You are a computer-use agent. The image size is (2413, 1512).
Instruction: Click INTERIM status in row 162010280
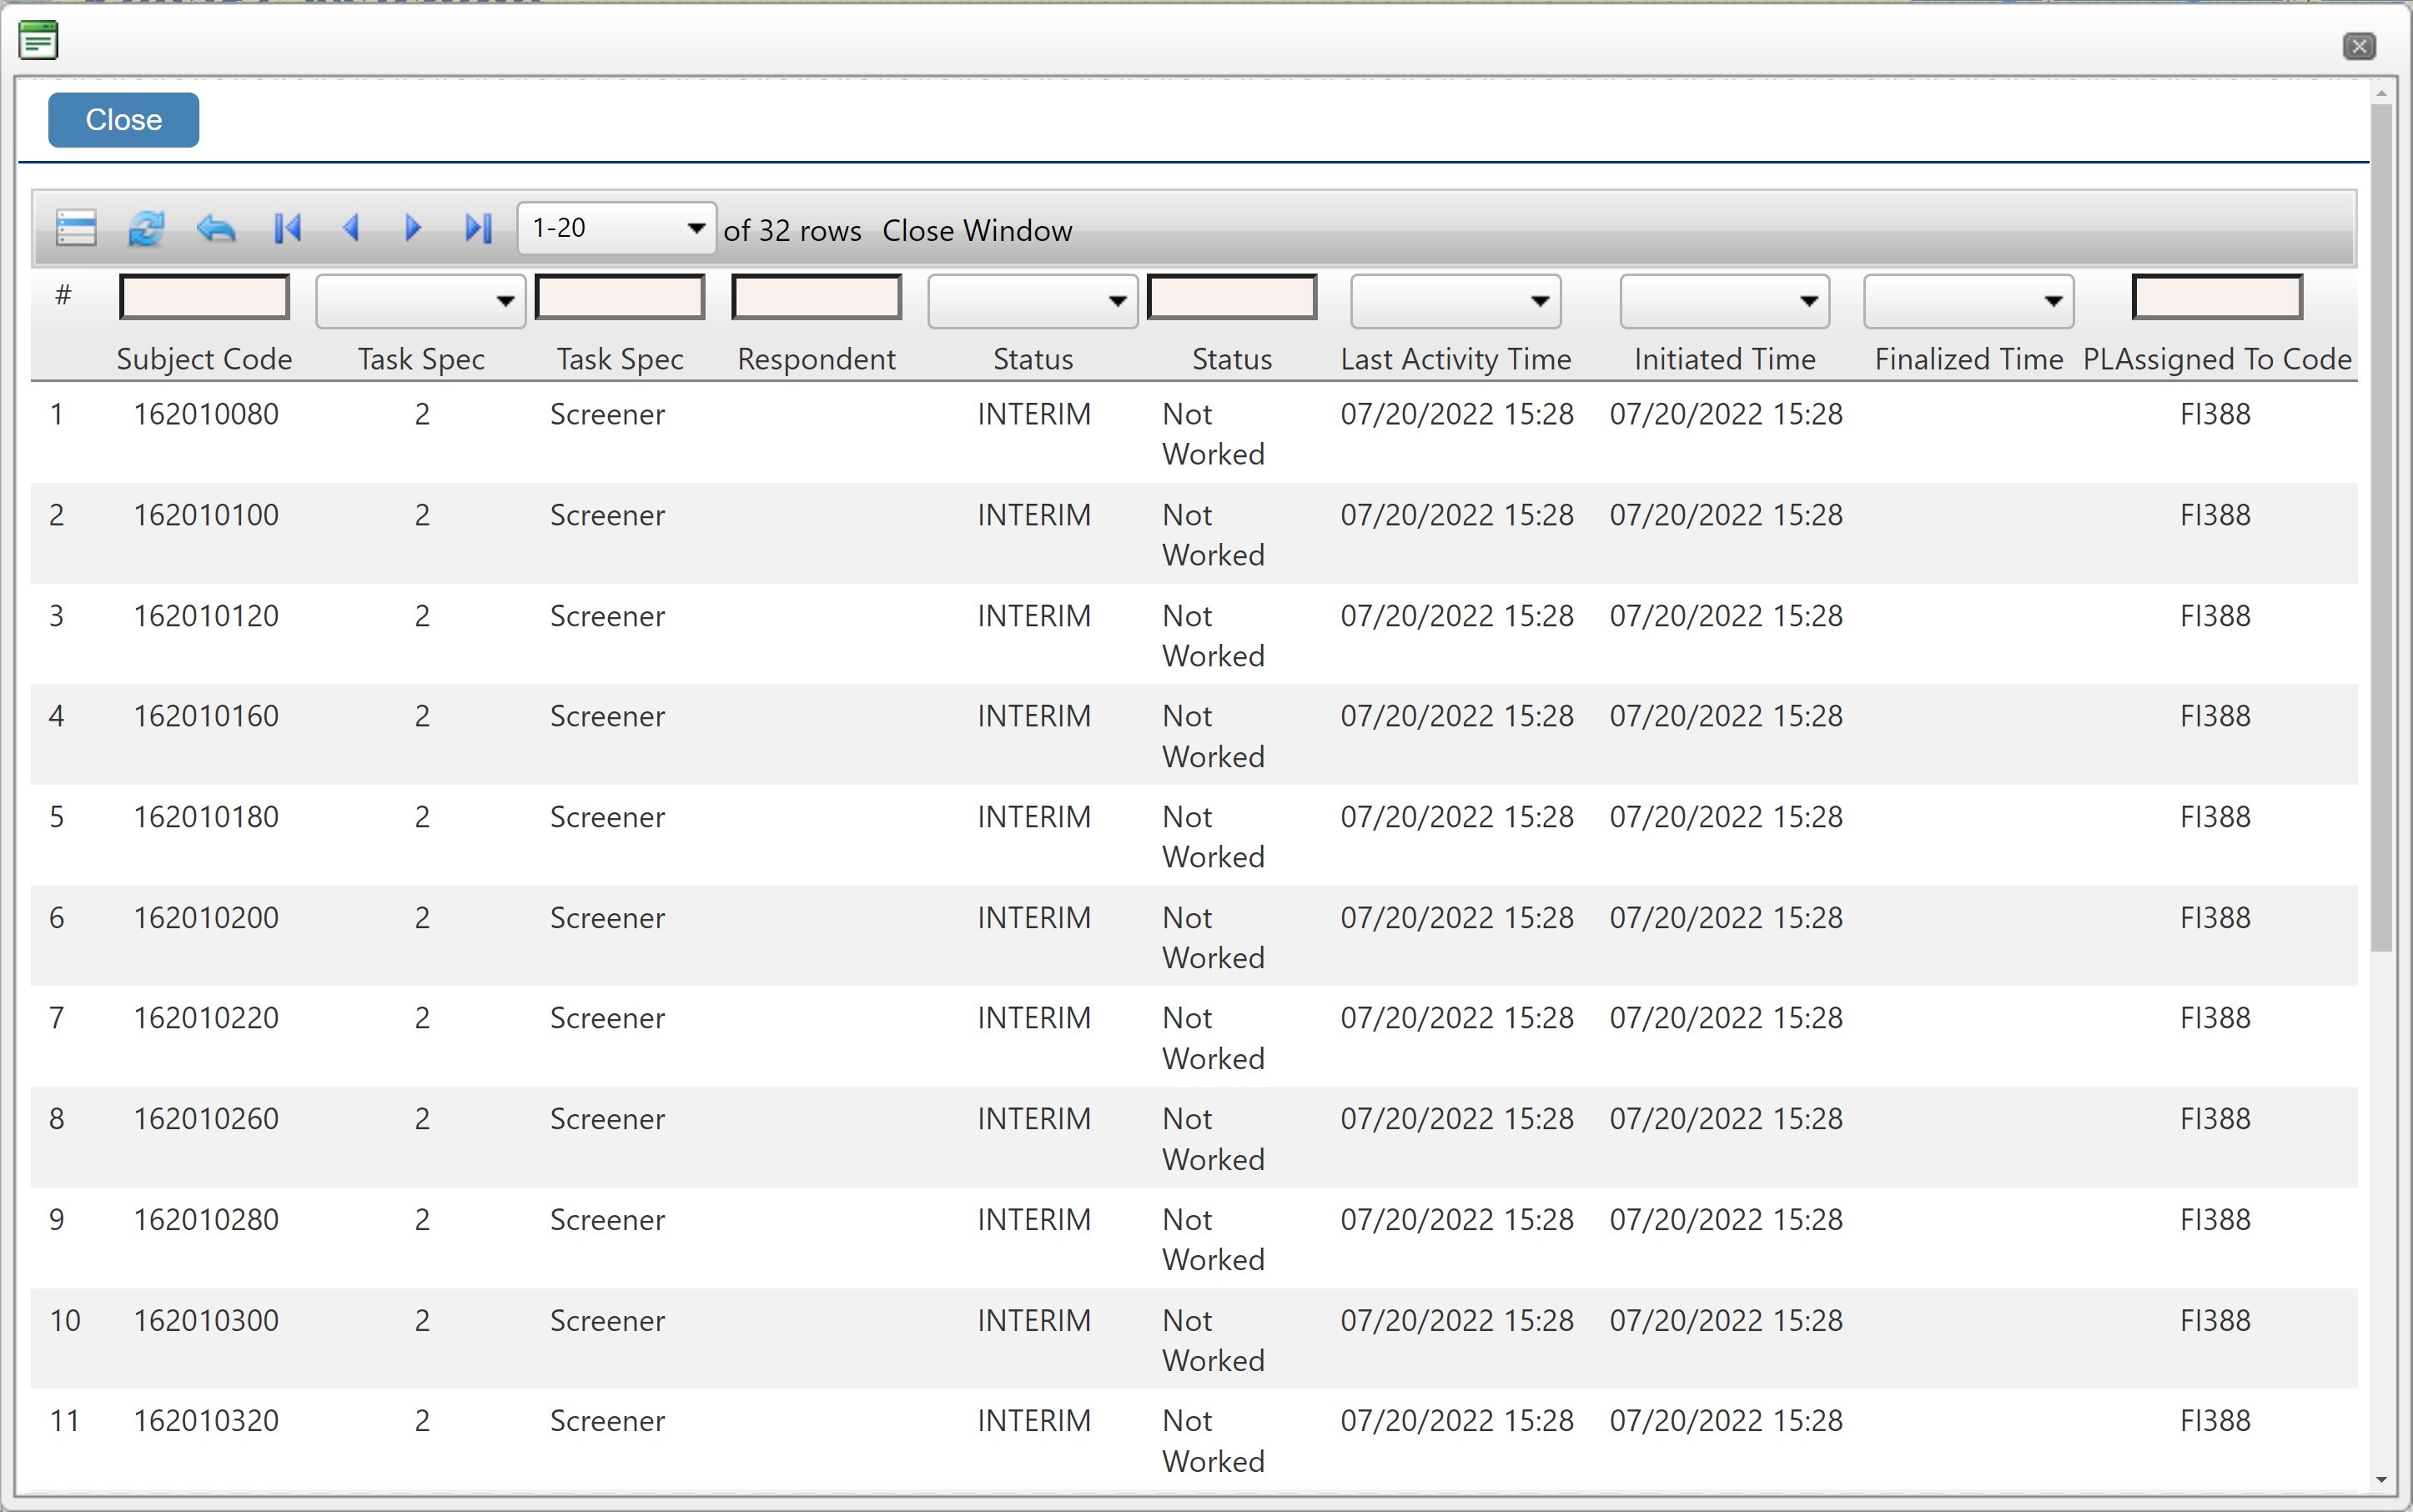(1034, 1220)
